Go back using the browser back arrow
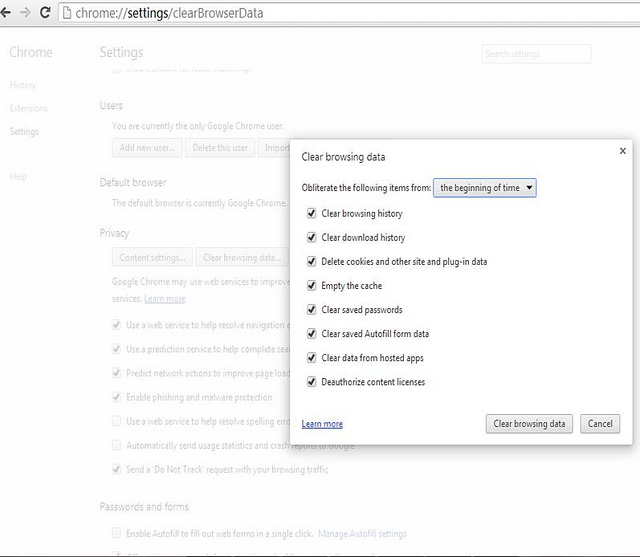Image resolution: width=640 pixels, height=557 pixels. point(5,13)
